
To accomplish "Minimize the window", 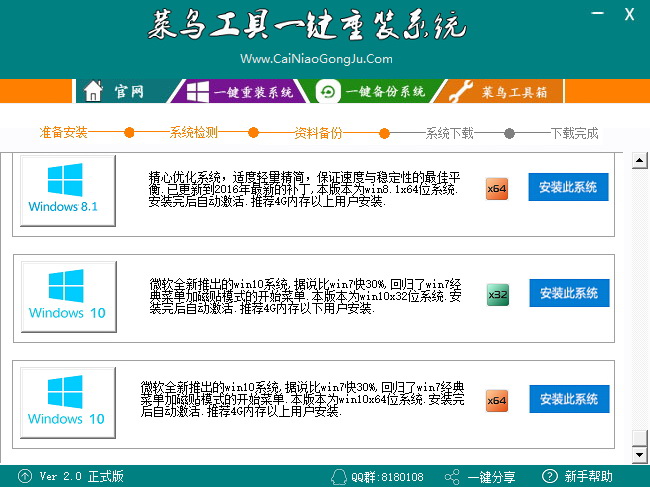I will [597, 13].
